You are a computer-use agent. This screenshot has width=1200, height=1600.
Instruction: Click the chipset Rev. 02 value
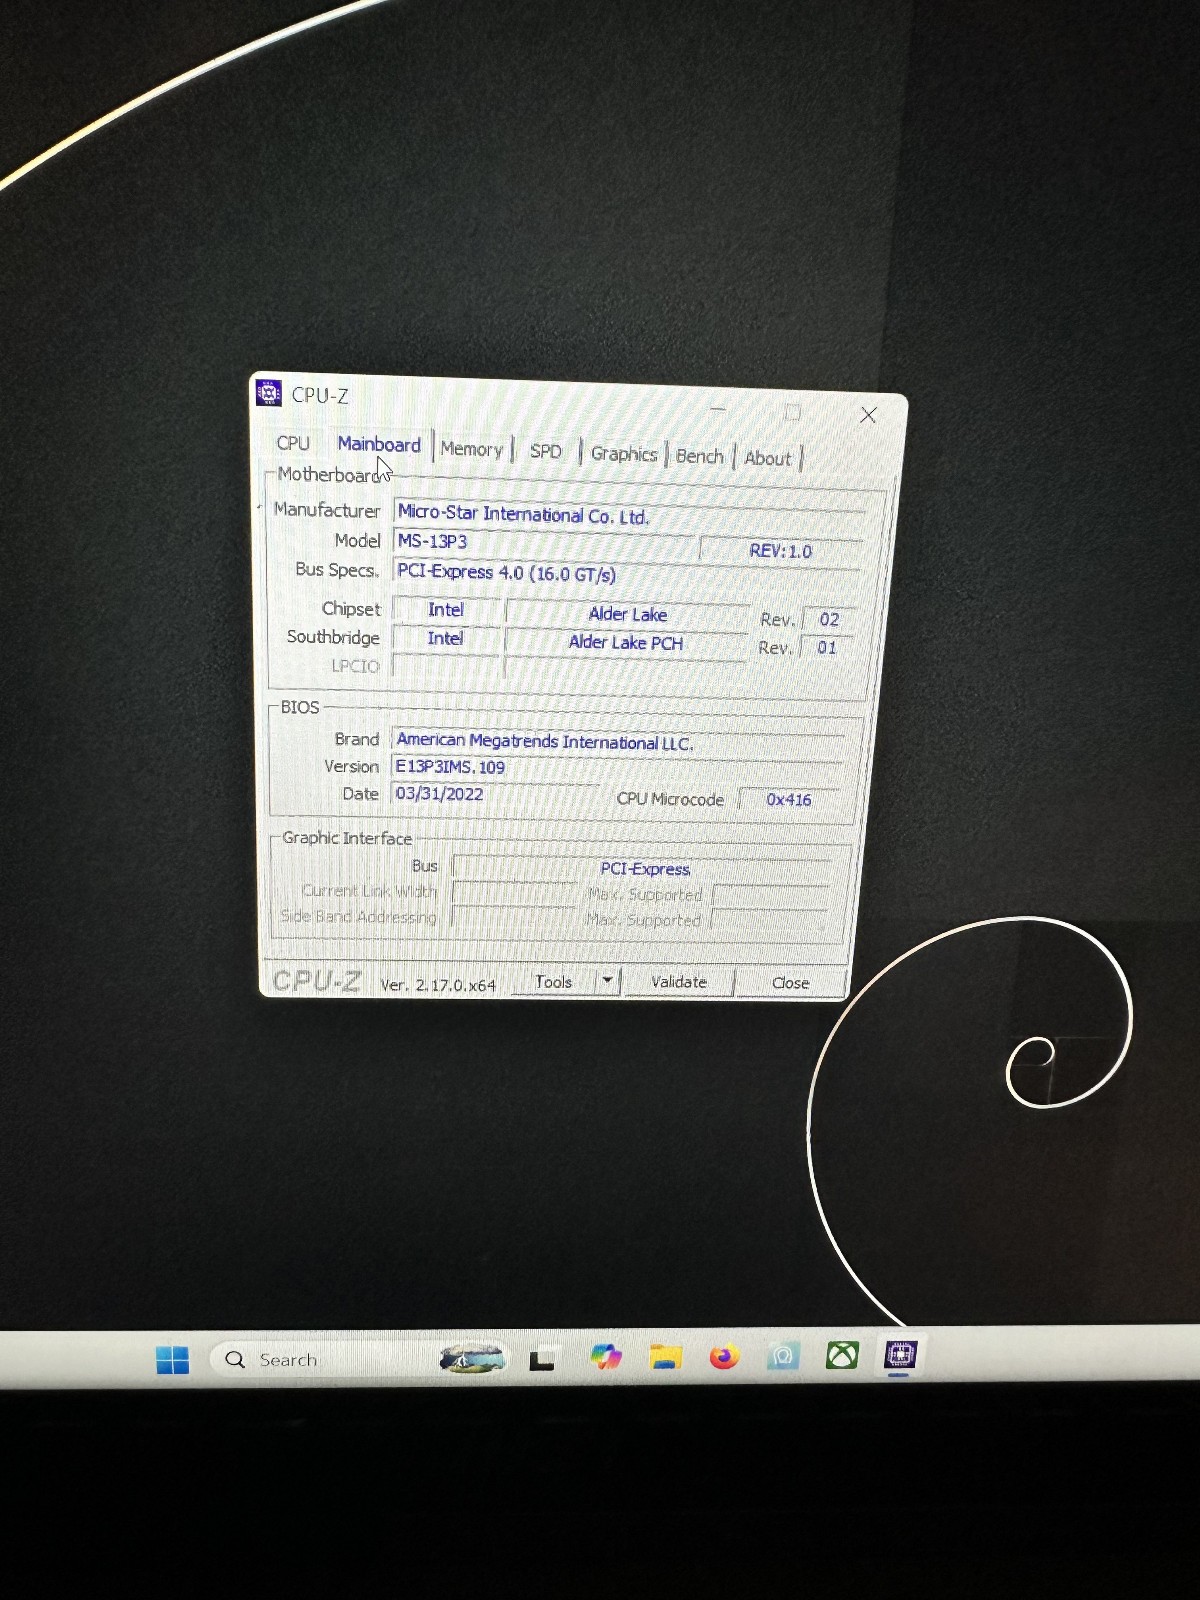(829, 619)
